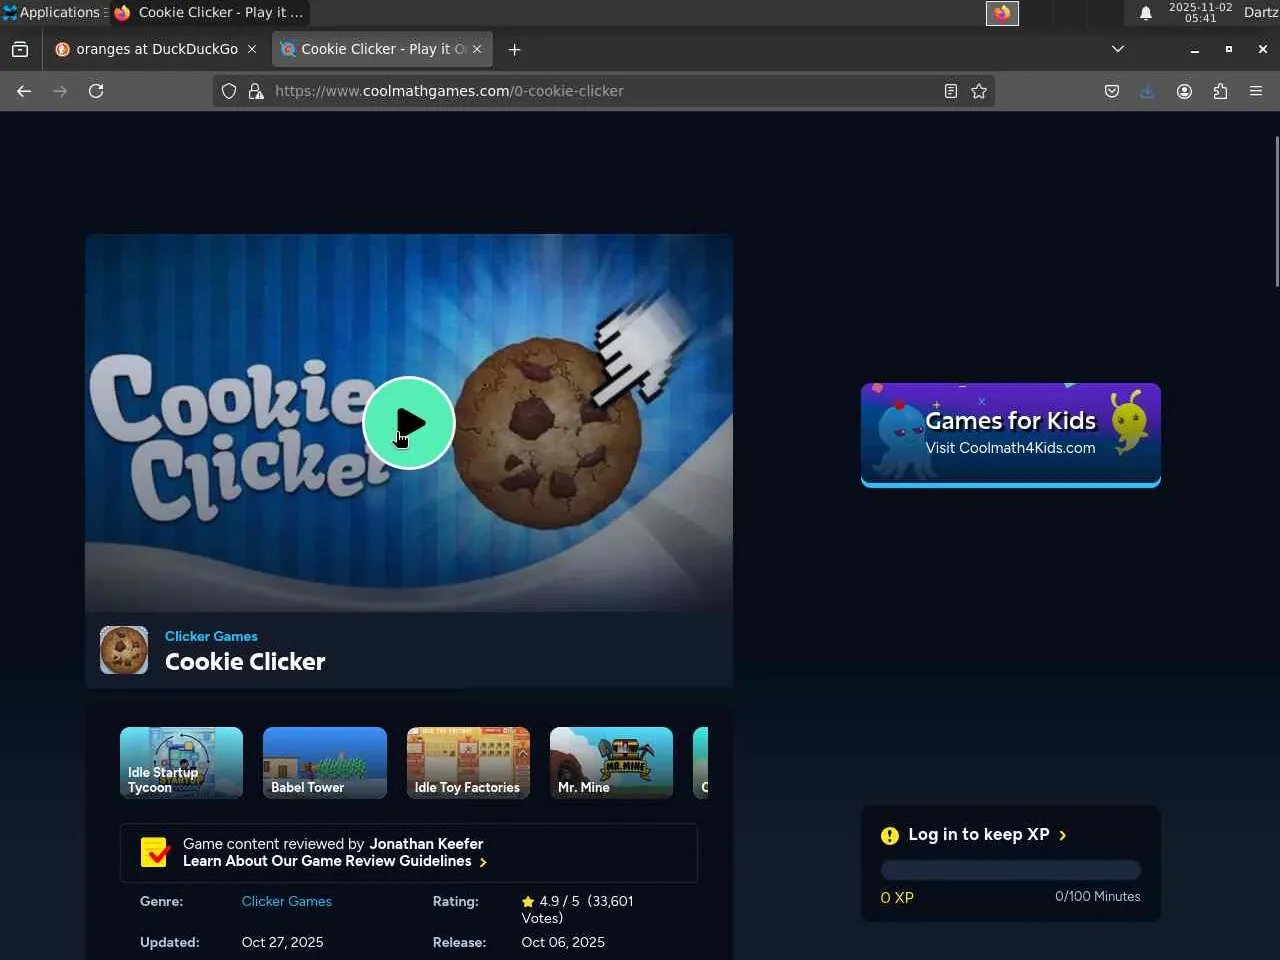Click the 0/100 Minutes text
Image resolution: width=1280 pixels, height=960 pixels.
tap(1098, 897)
